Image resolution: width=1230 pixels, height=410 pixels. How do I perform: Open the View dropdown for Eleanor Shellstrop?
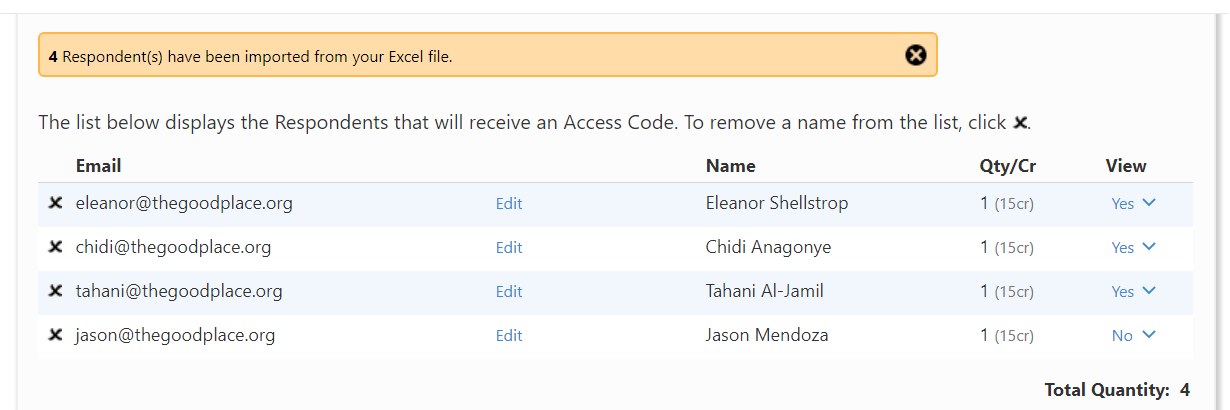tap(1133, 203)
